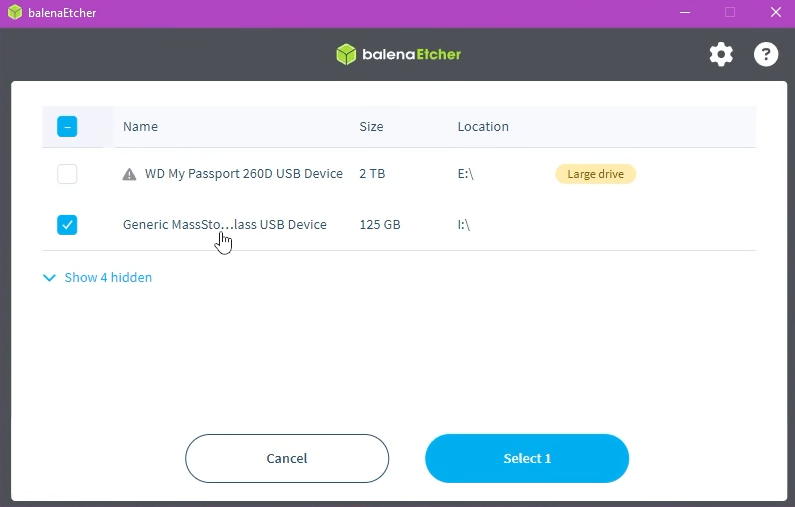
Task: Minimize the balenaEtcher window
Action: pos(685,12)
